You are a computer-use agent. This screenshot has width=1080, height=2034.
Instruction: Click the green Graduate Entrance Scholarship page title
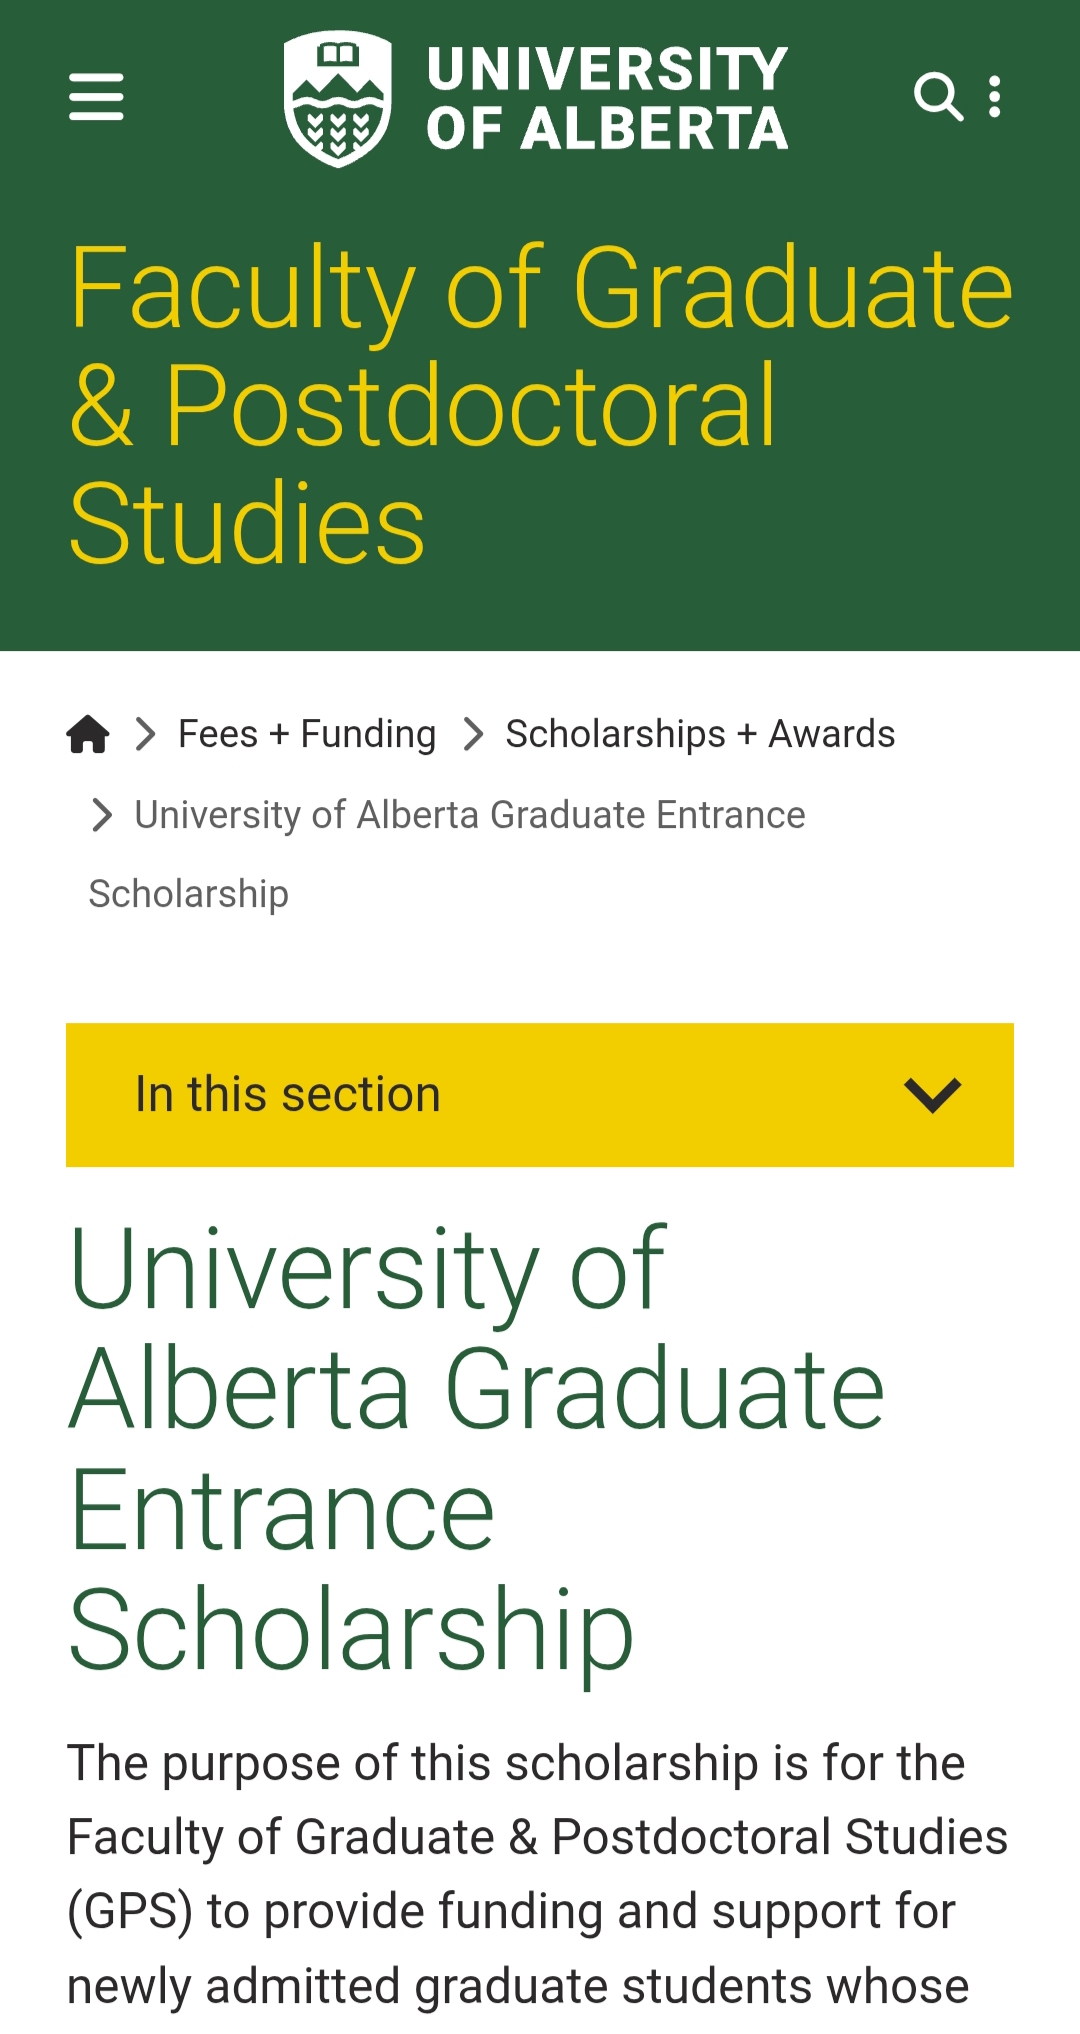pyautogui.click(x=476, y=1448)
